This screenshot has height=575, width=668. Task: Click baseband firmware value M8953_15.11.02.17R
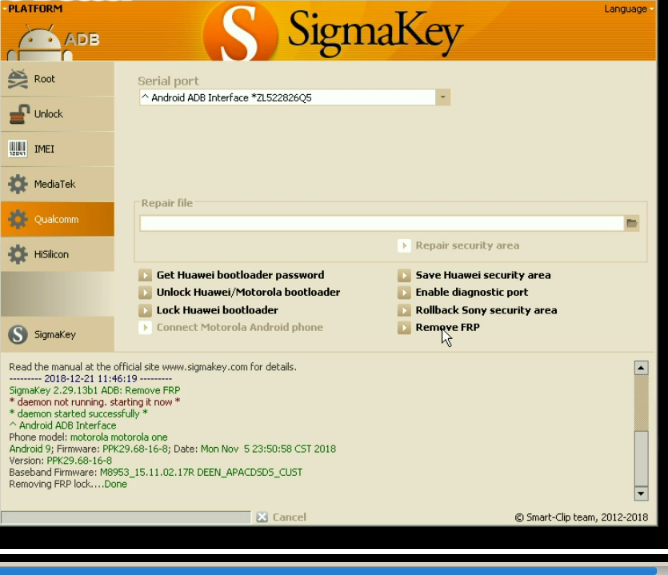click(147, 472)
